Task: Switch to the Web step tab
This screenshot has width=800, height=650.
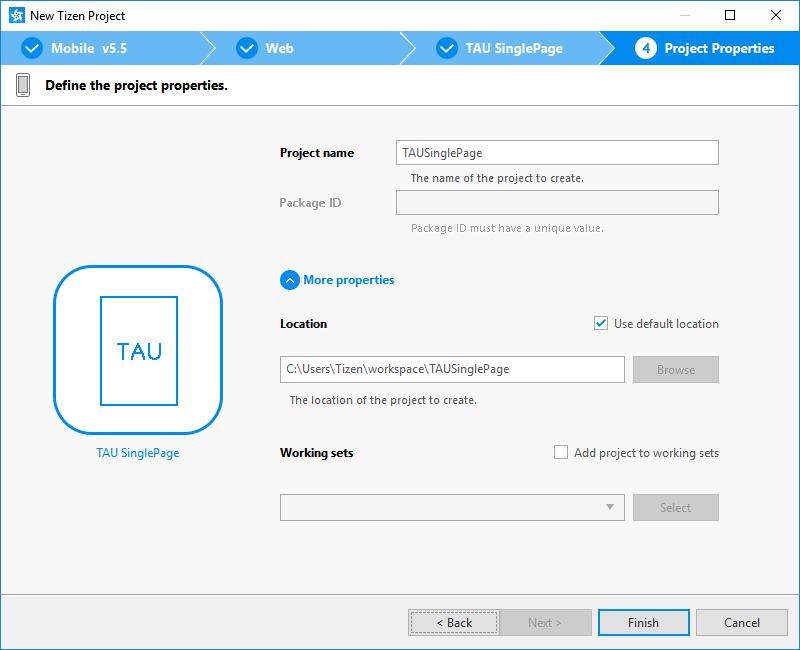Action: pyautogui.click(x=279, y=48)
